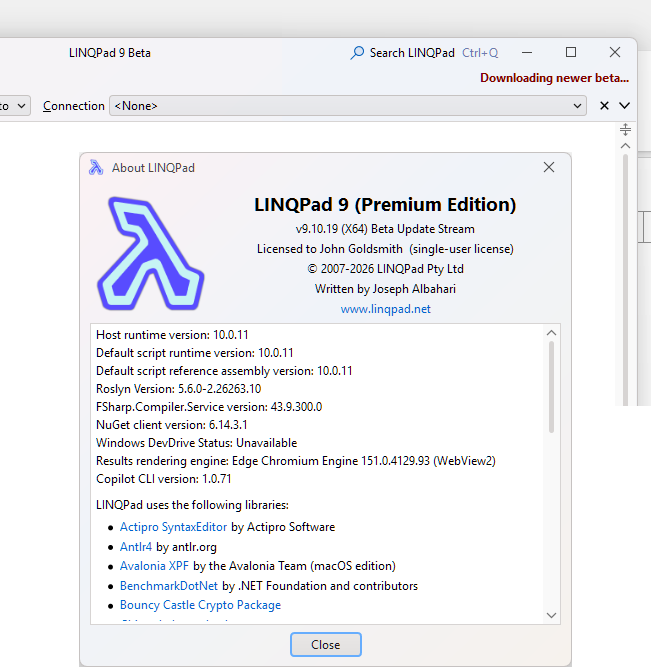Maximize the LINQPad 9 Beta window
651x667 pixels.
tap(571, 52)
